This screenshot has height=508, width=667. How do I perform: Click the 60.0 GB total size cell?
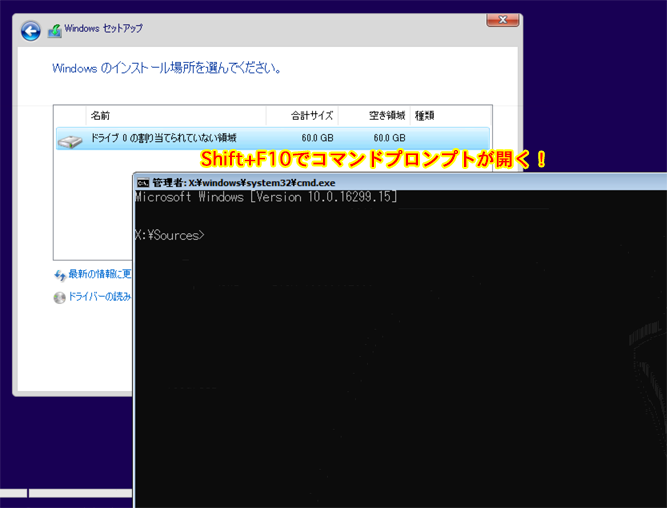tap(317, 138)
